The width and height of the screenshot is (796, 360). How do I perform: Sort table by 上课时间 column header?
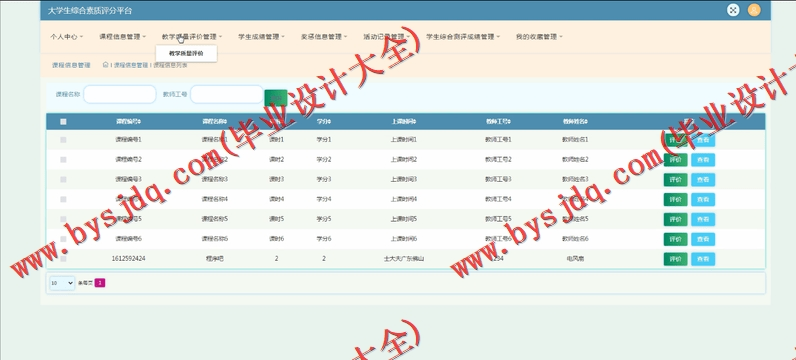(404, 122)
